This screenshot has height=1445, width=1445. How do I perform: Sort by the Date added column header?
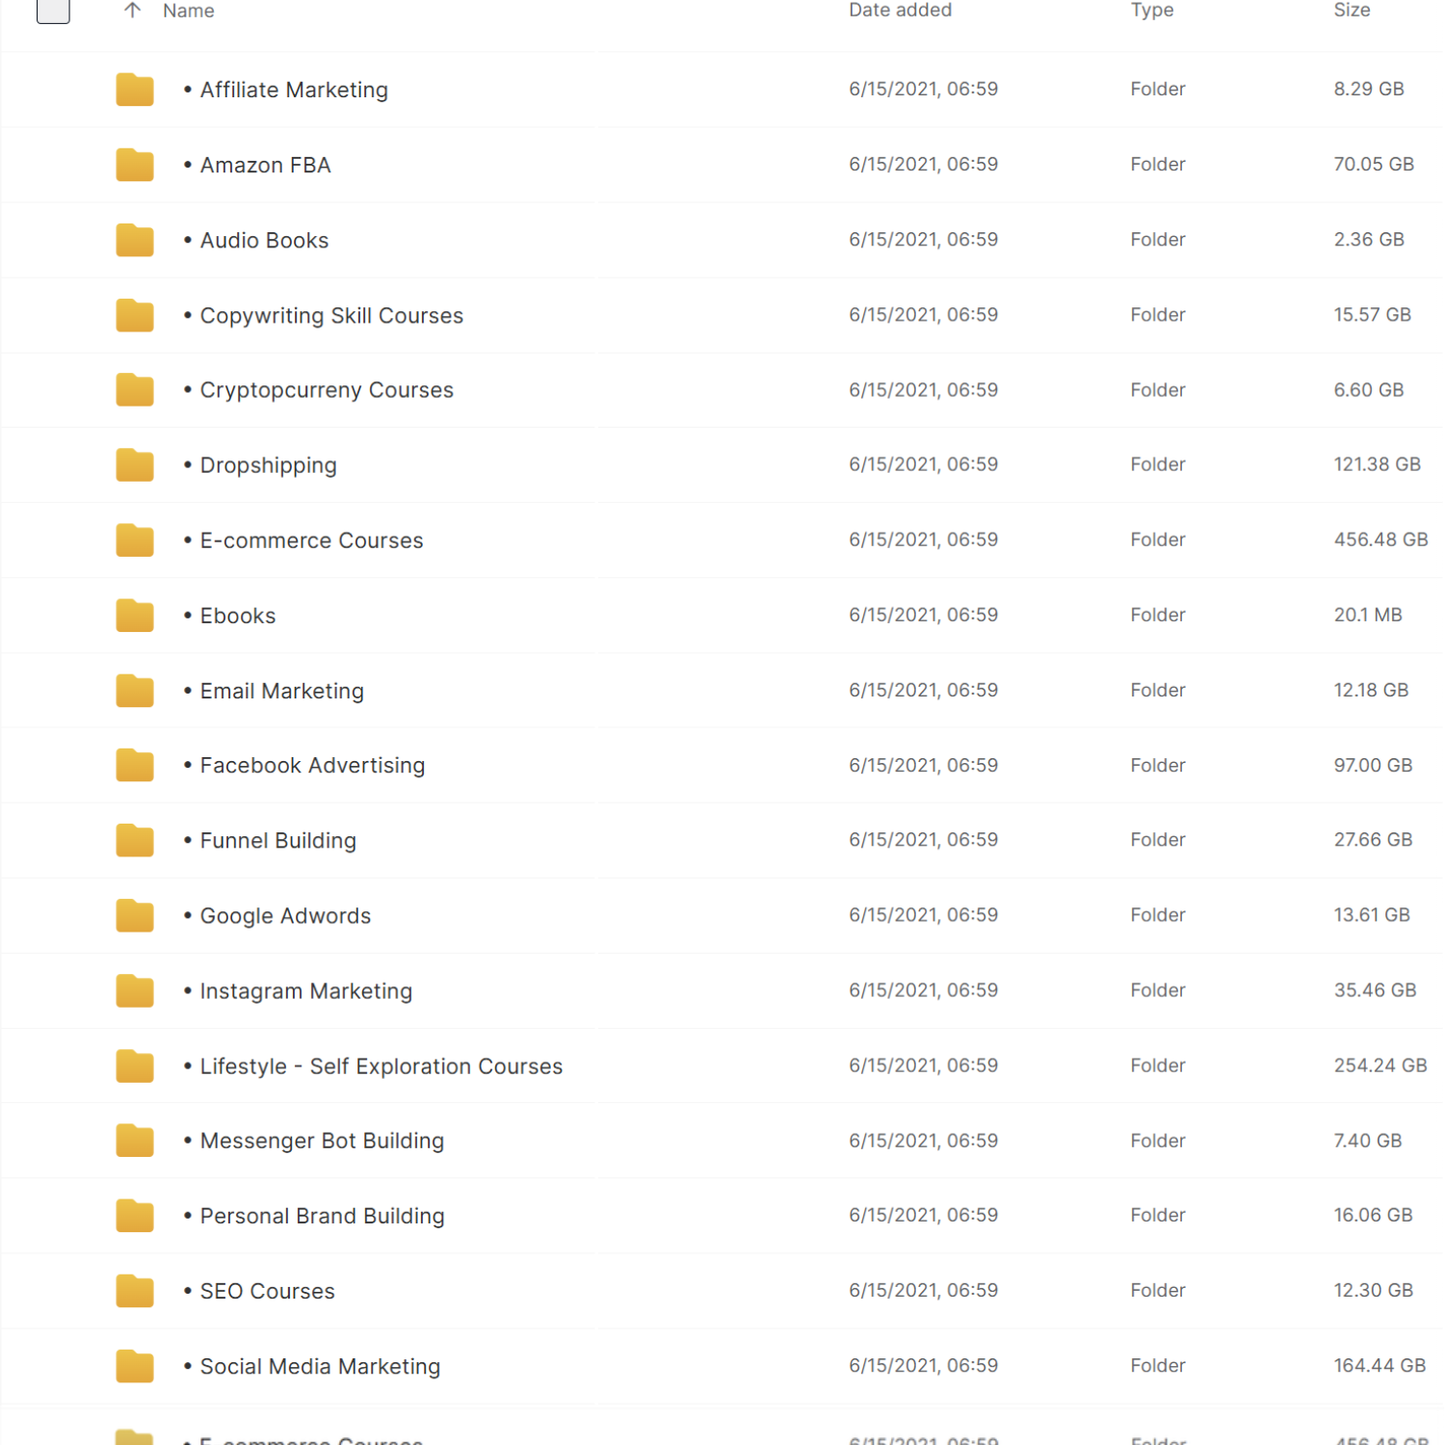(900, 11)
